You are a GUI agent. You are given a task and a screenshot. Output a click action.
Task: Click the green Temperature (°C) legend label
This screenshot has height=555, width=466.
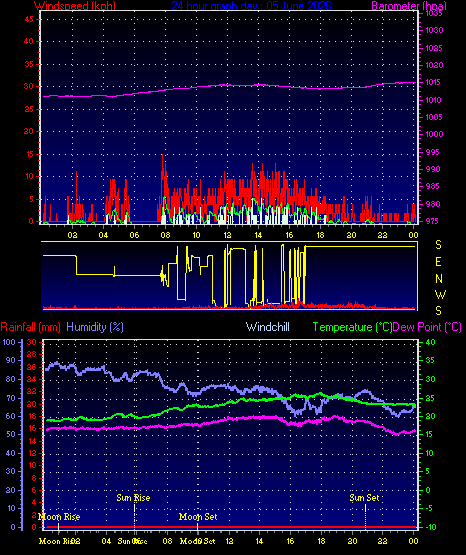click(x=352, y=327)
